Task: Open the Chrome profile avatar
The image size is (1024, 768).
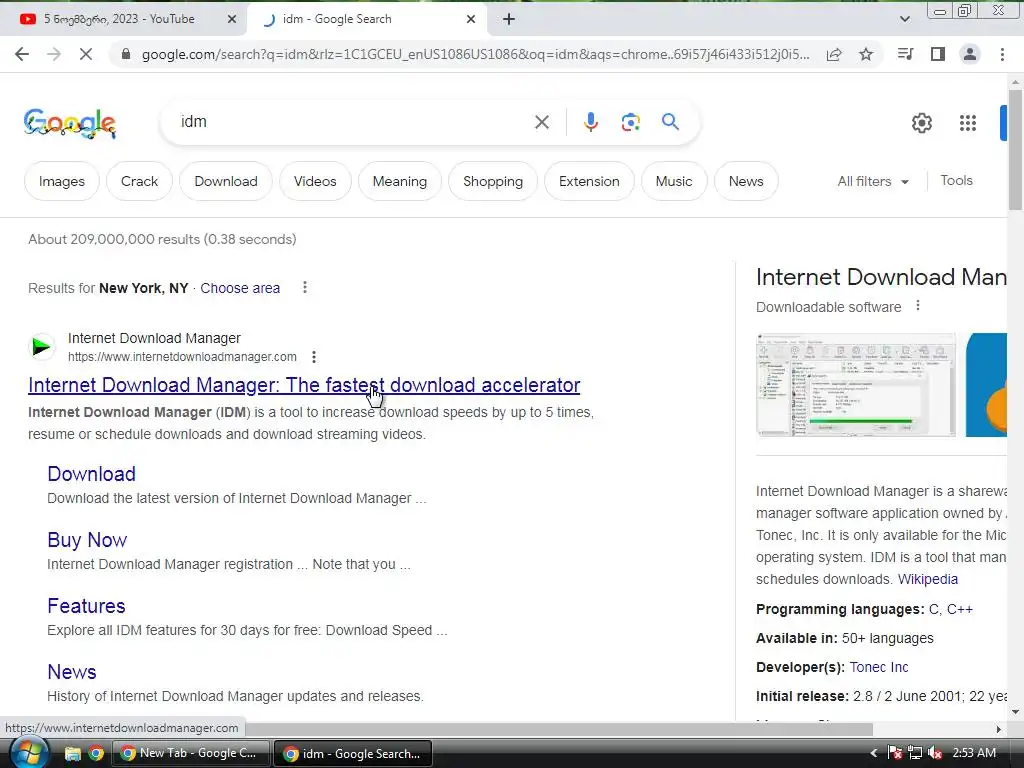Action: pyautogui.click(x=970, y=54)
